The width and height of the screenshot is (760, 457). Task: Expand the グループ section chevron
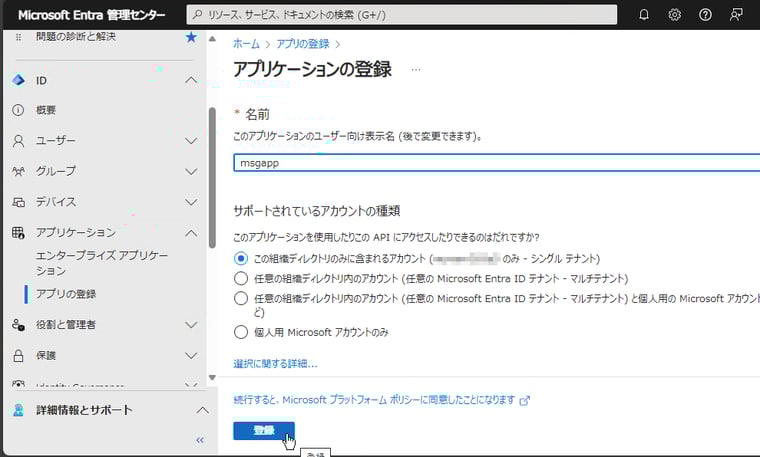point(191,172)
